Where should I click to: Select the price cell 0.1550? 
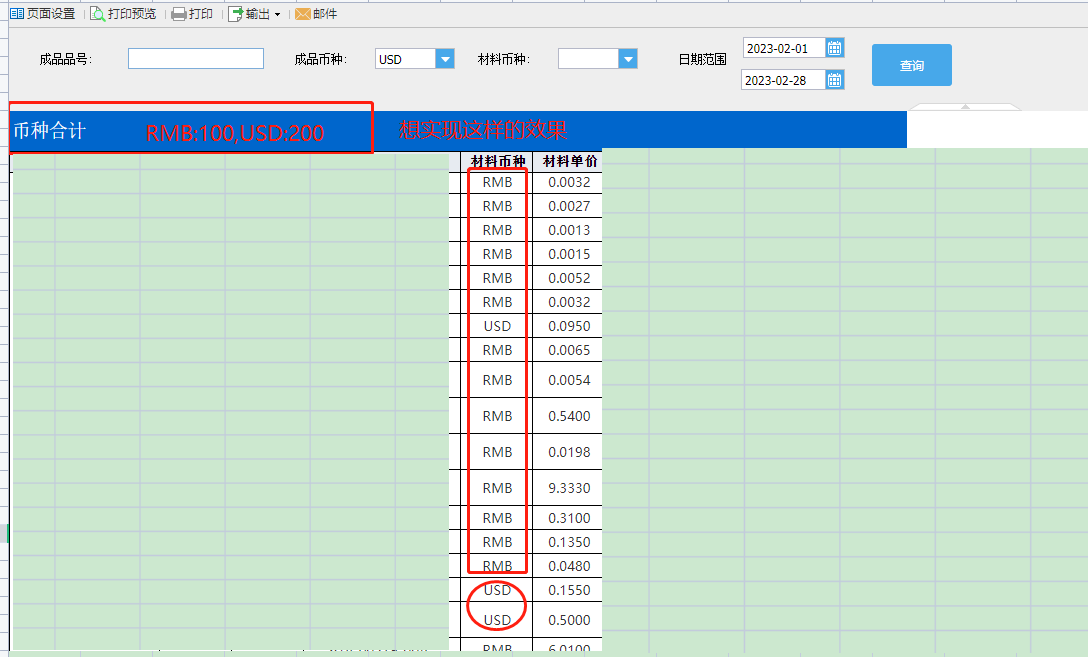568,590
